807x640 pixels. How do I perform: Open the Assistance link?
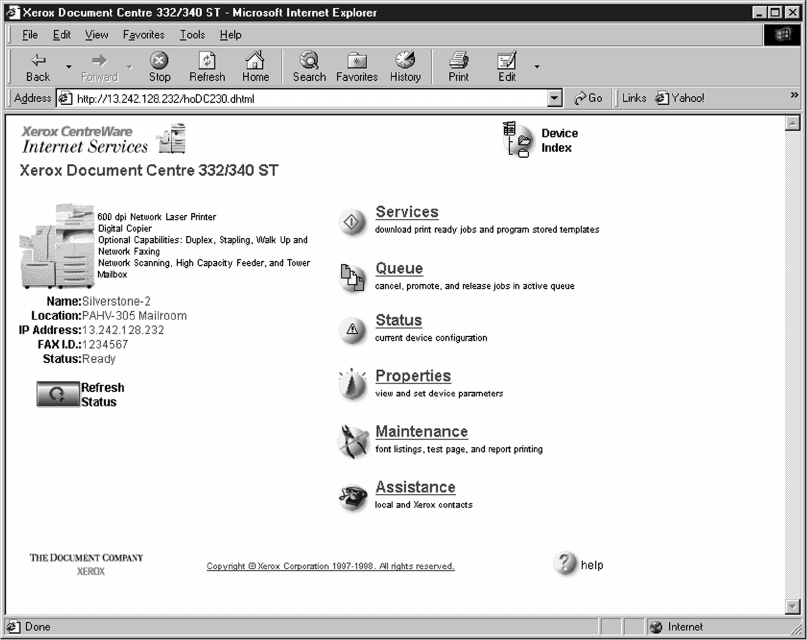415,487
